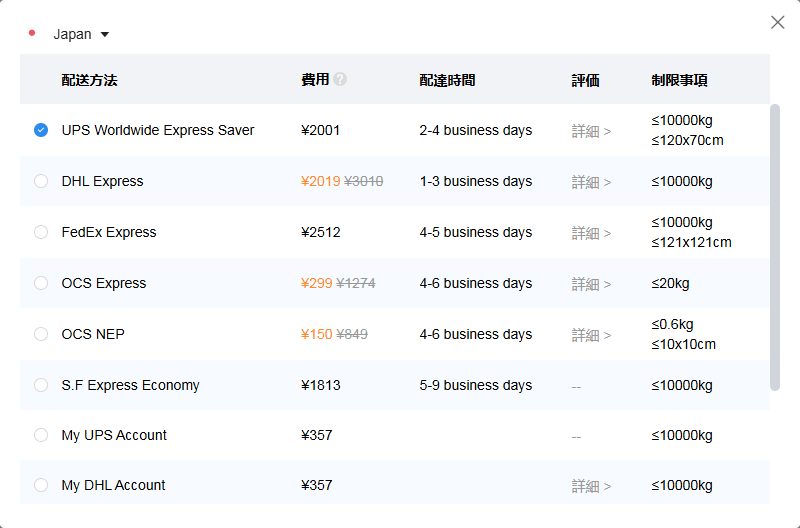Open 詳細 rating link for UPS Worldwide Express Saver

(591, 131)
